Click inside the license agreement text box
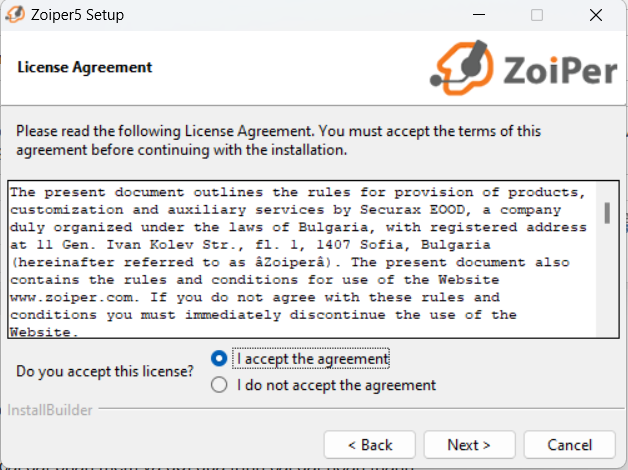Screen dimensions: 628x470 pyautogui.click(x=300, y=260)
